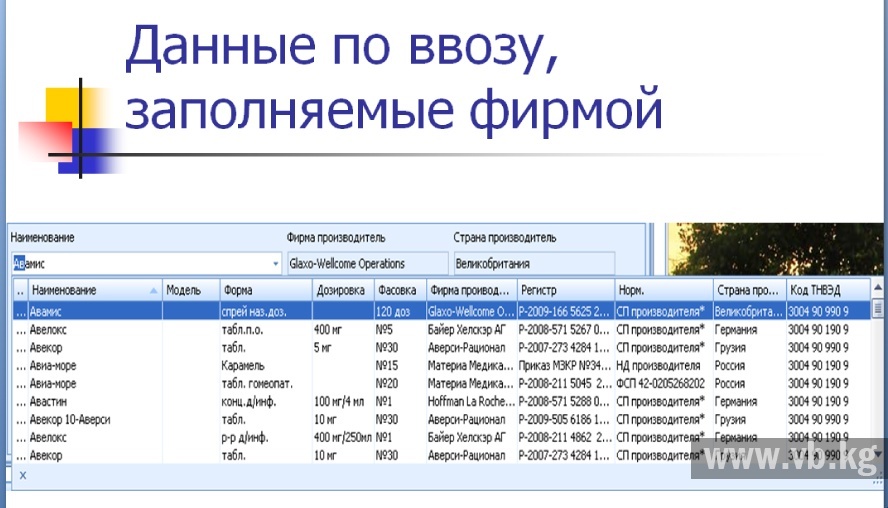Screen dimensions: 888x508
Task: Click the 400 мг/250мл dosage cell
Action: [x=343, y=438]
